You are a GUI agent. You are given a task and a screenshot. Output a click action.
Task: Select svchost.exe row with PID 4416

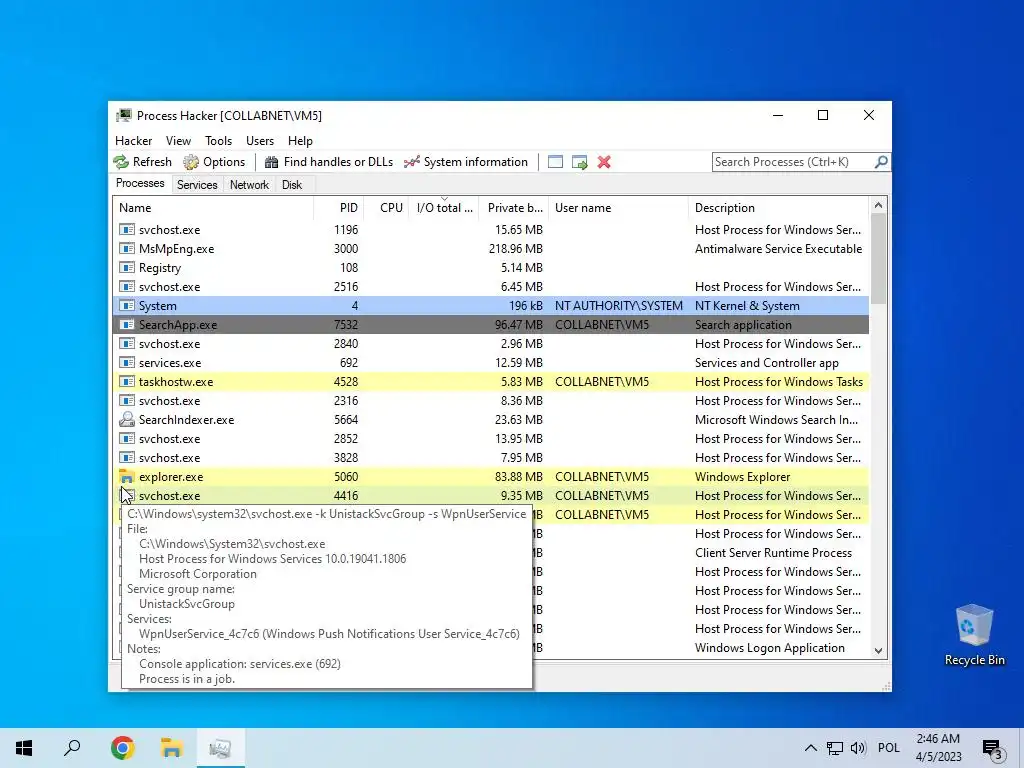click(x=491, y=496)
